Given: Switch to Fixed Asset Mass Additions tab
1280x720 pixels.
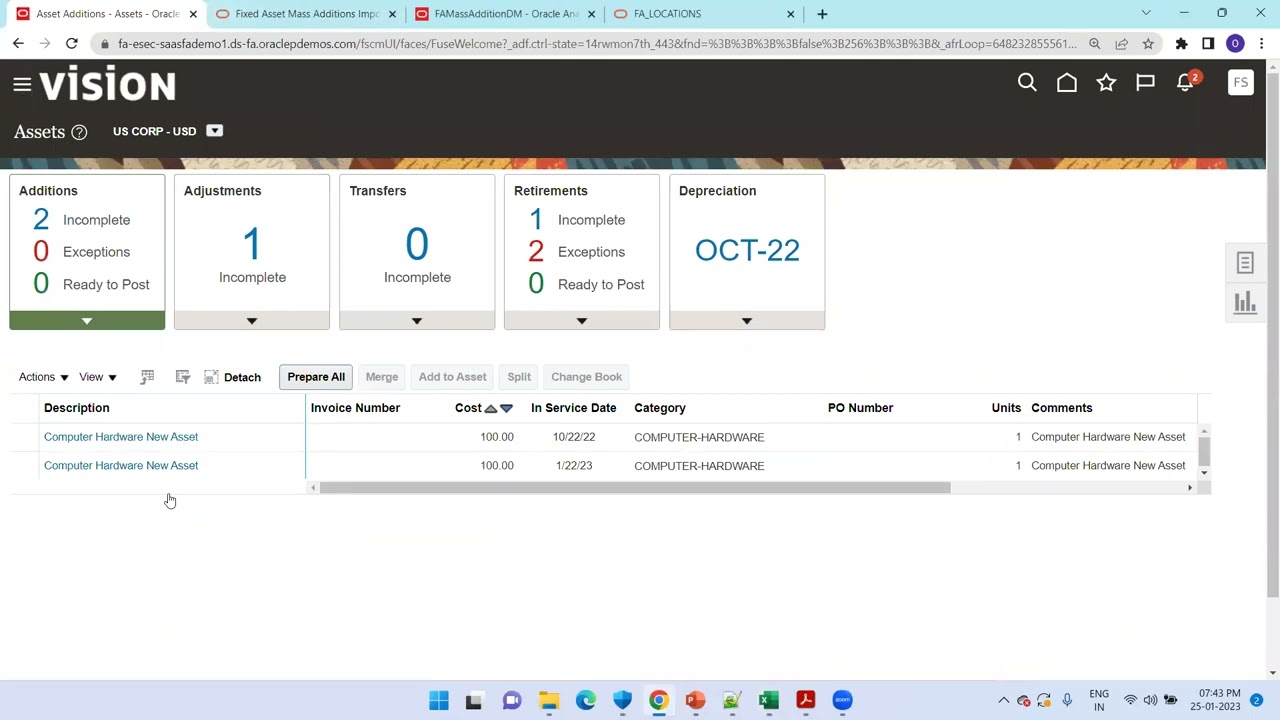Looking at the screenshot, I should coord(307,14).
